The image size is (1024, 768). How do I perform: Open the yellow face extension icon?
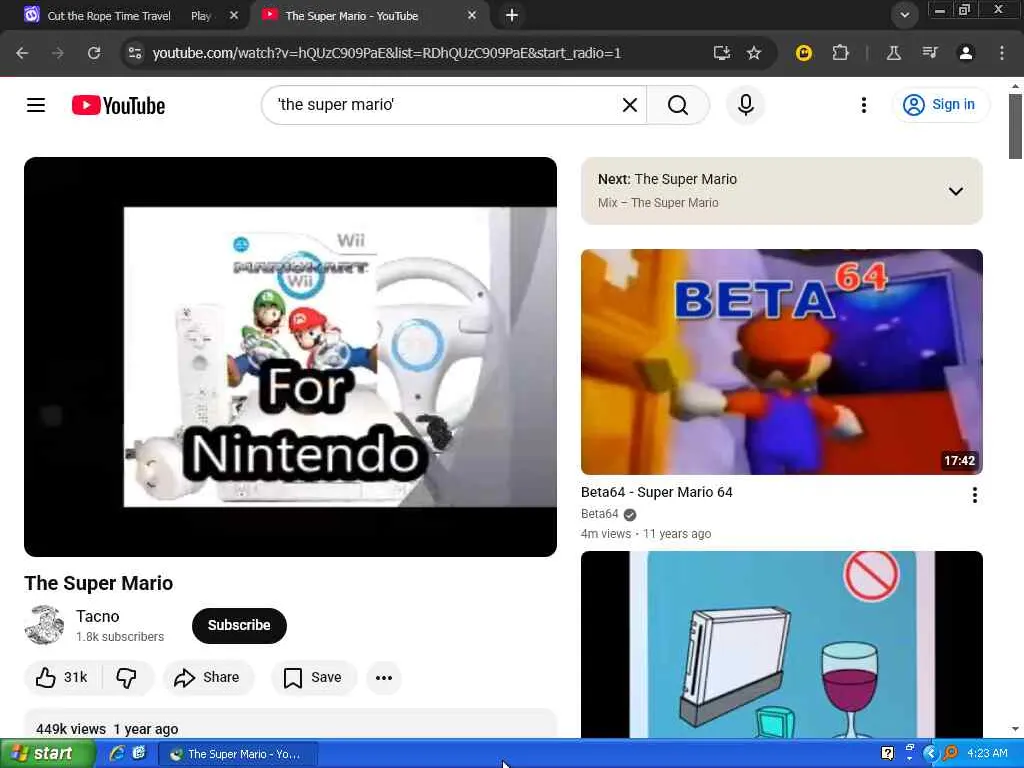click(x=804, y=53)
